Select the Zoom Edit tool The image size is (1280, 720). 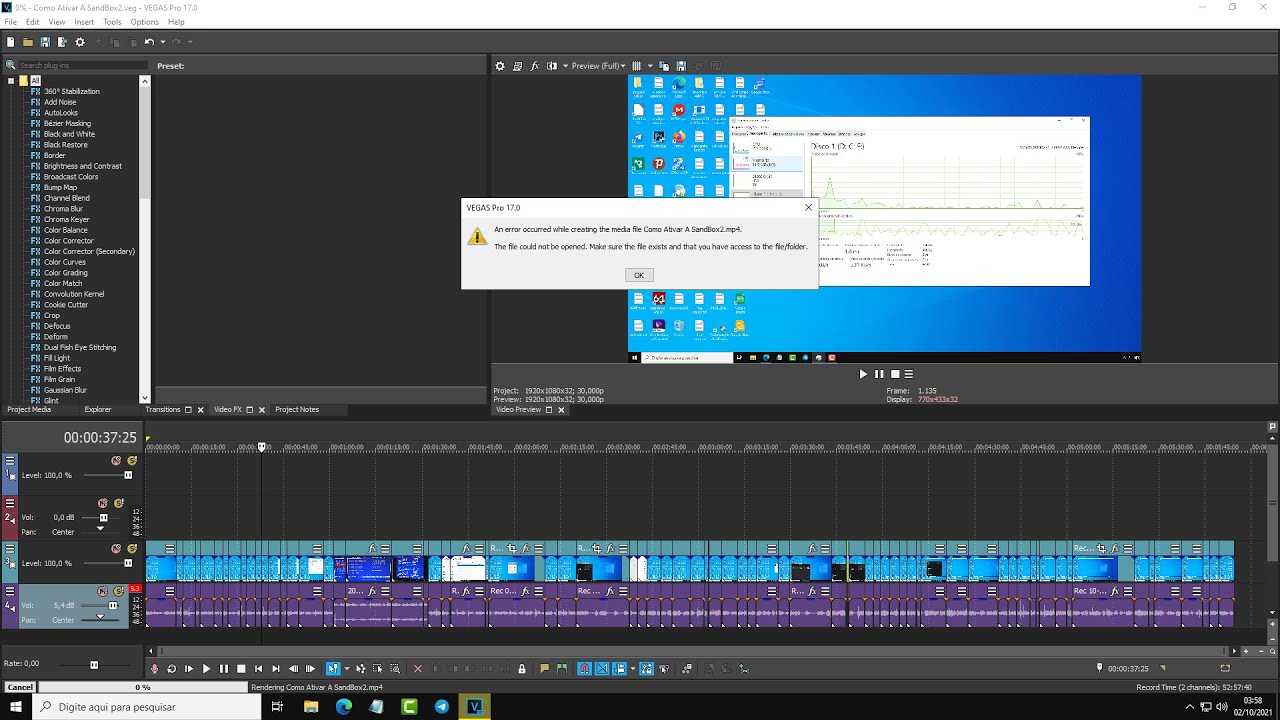(395, 668)
